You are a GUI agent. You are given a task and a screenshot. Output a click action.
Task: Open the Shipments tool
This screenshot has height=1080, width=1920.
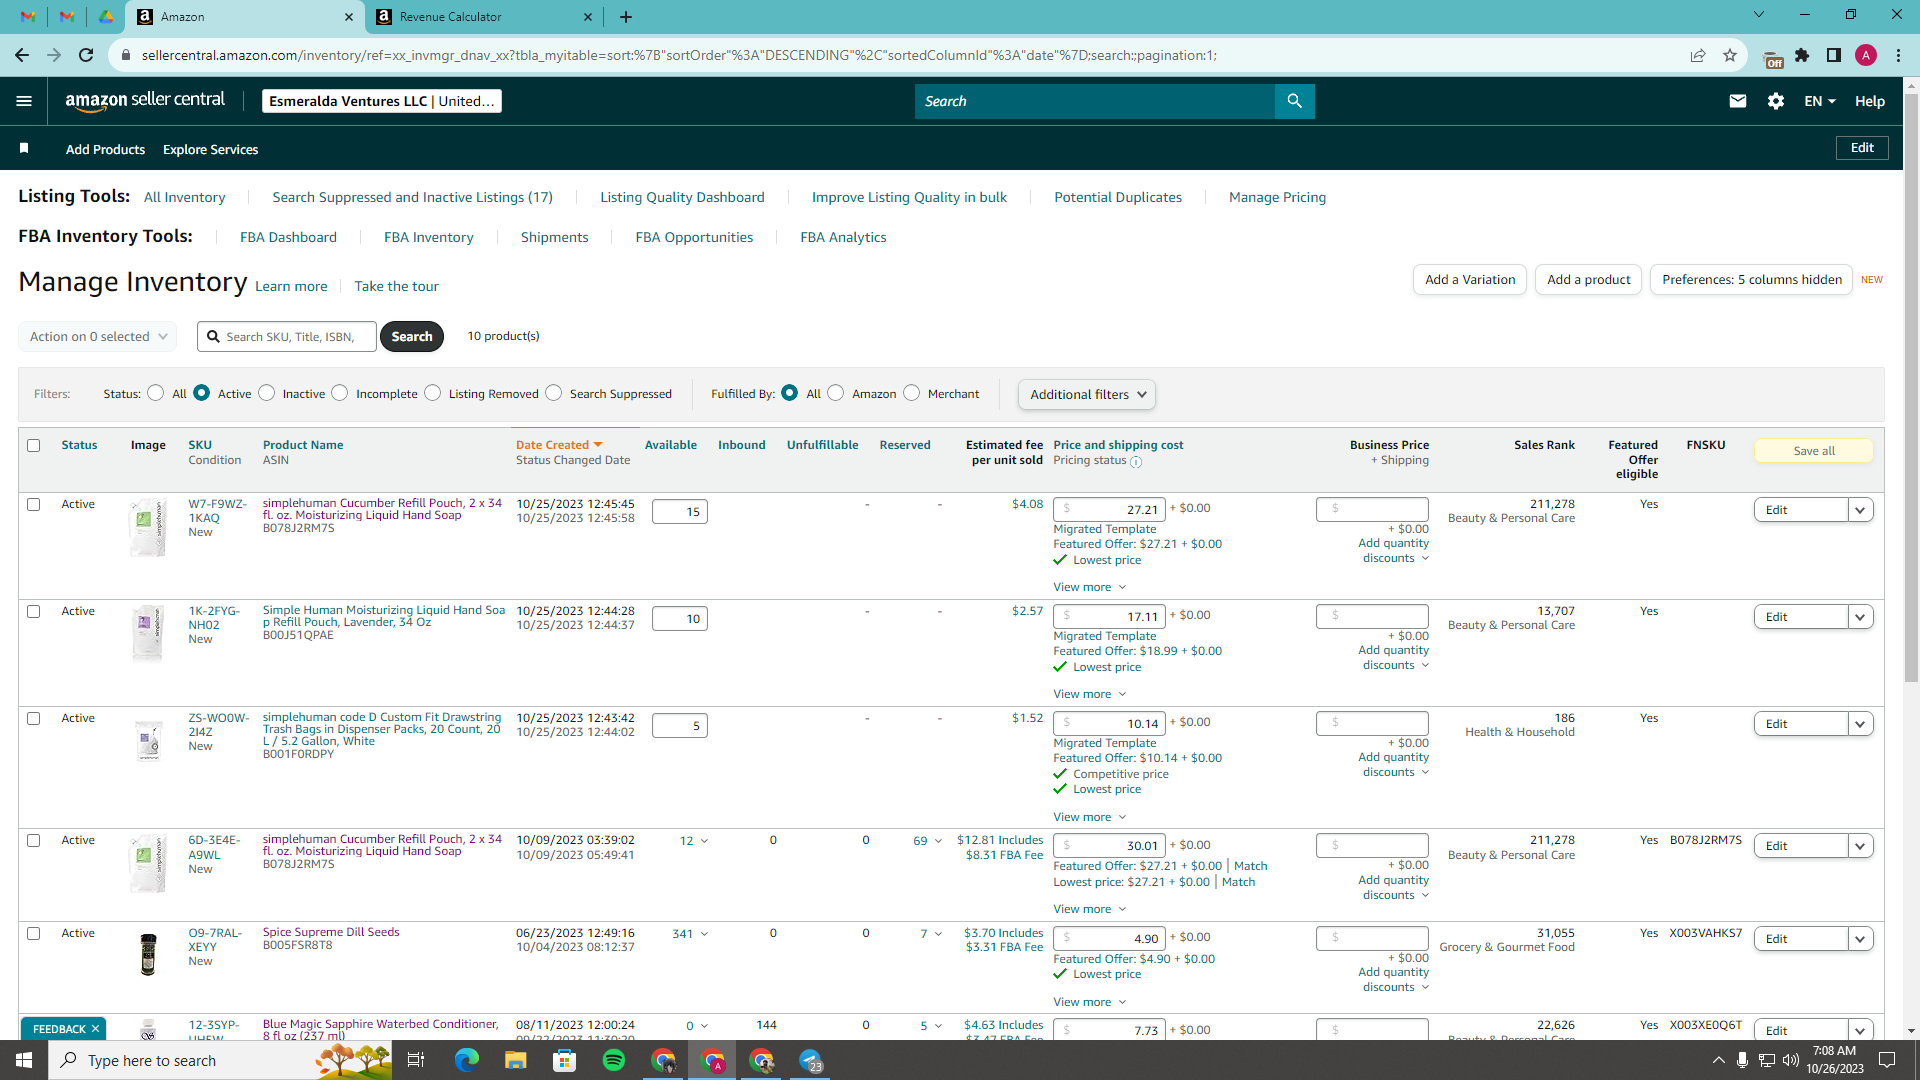click(x=554, y=237)
